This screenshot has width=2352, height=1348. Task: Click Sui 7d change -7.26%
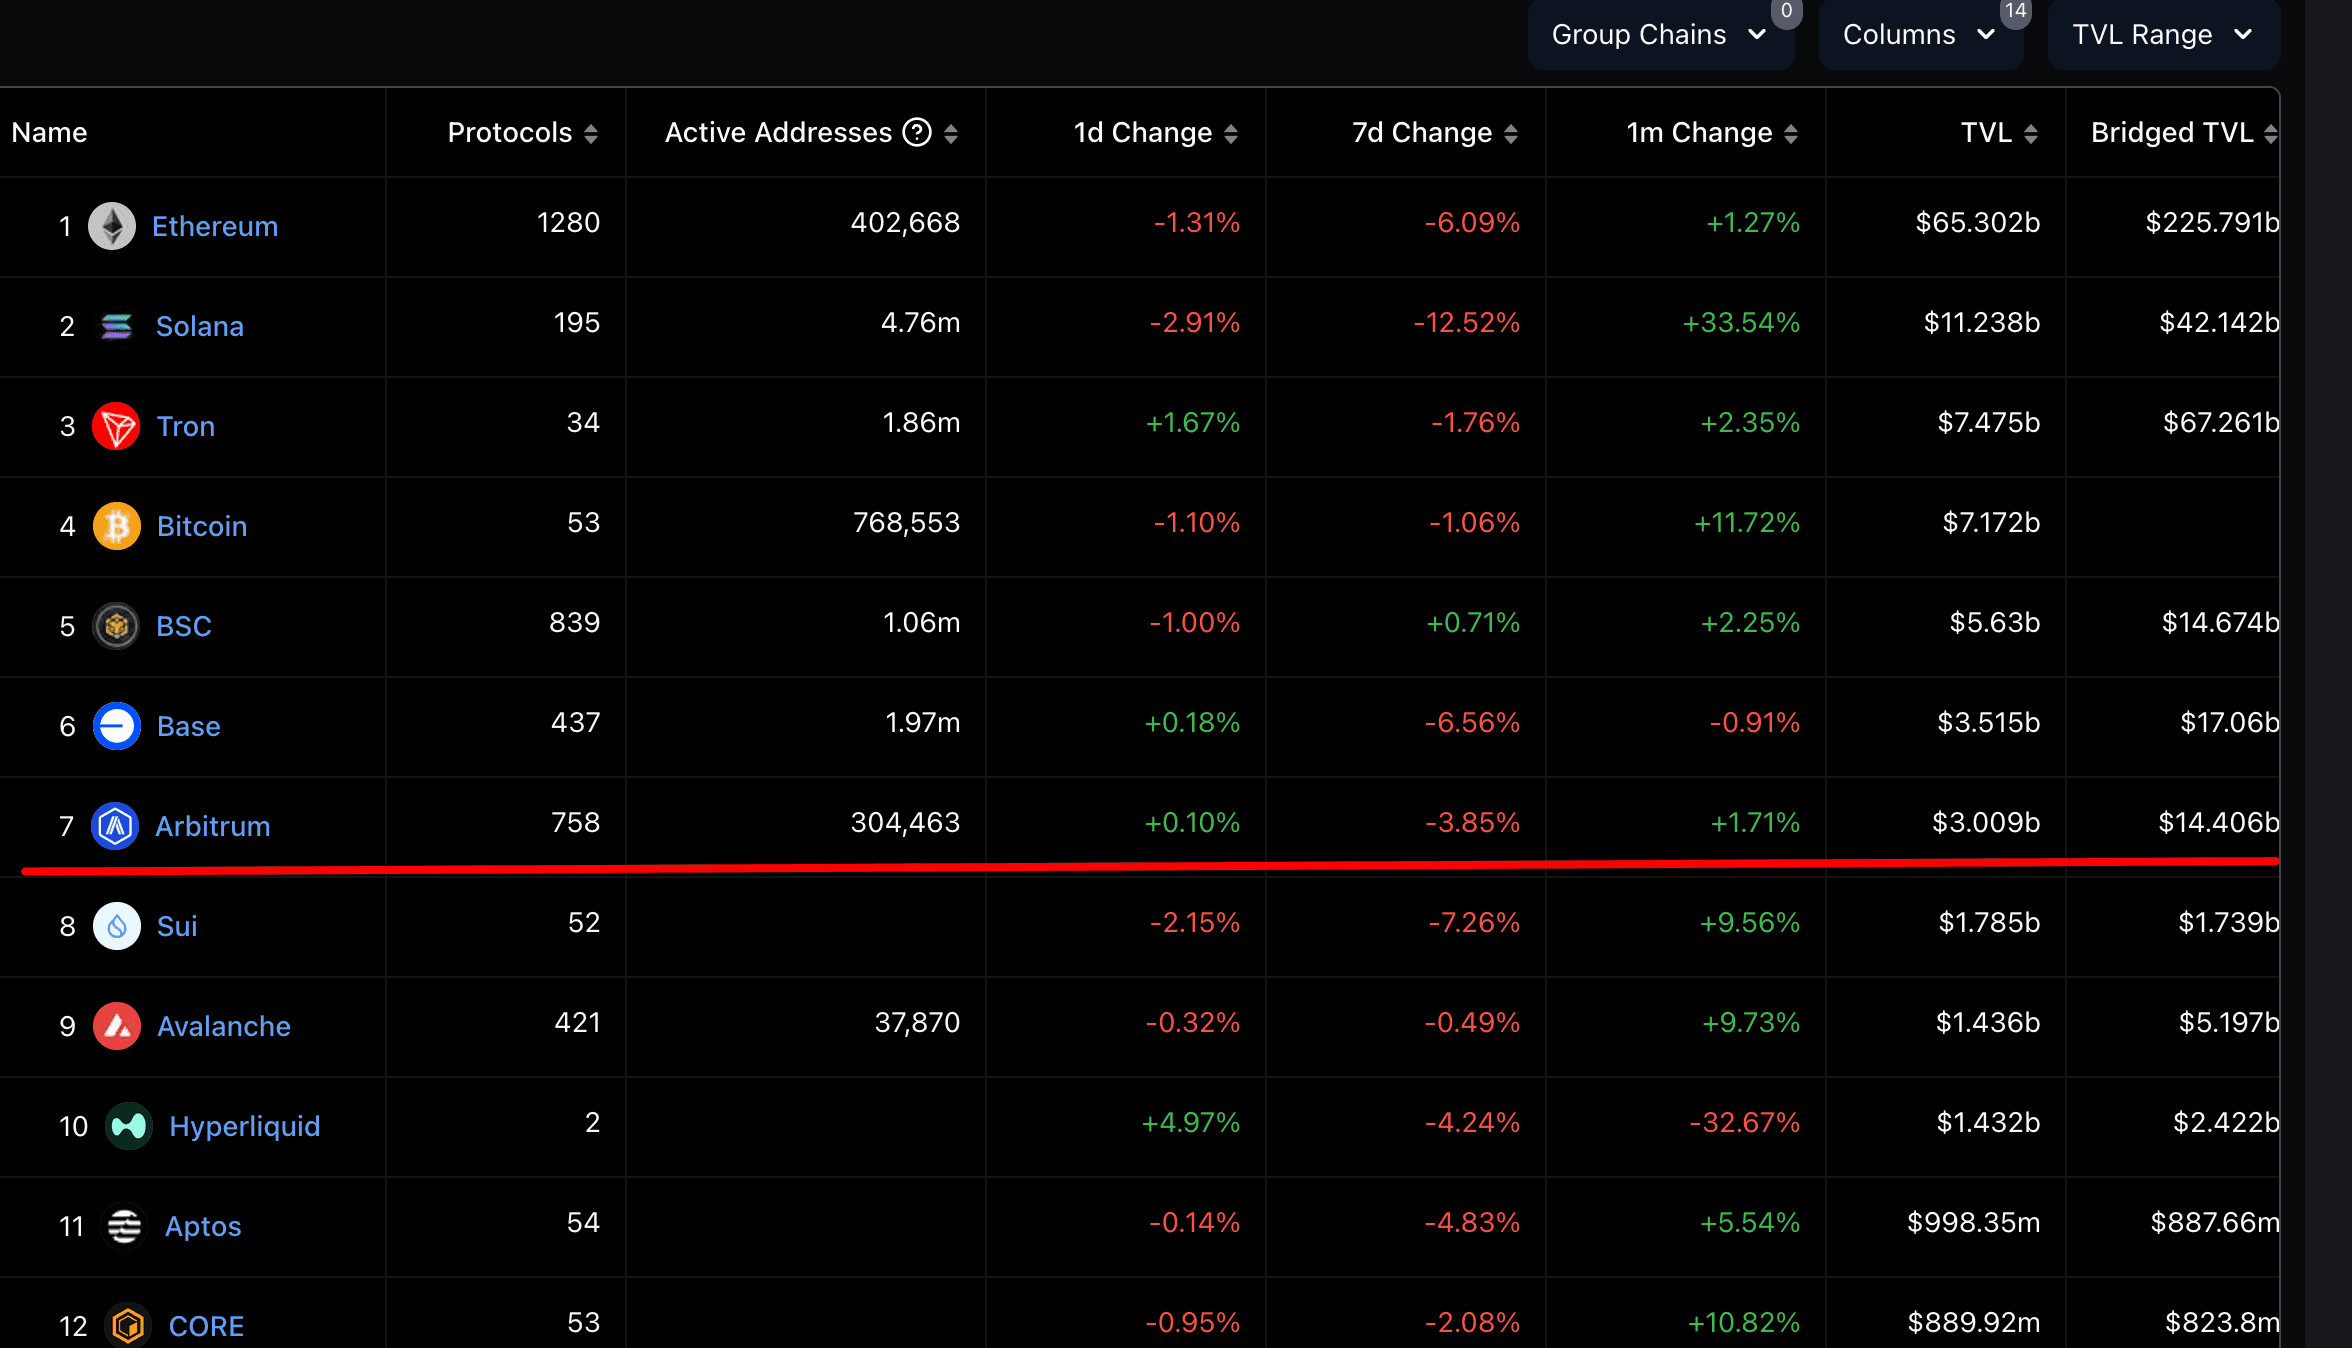[1474, 922]
